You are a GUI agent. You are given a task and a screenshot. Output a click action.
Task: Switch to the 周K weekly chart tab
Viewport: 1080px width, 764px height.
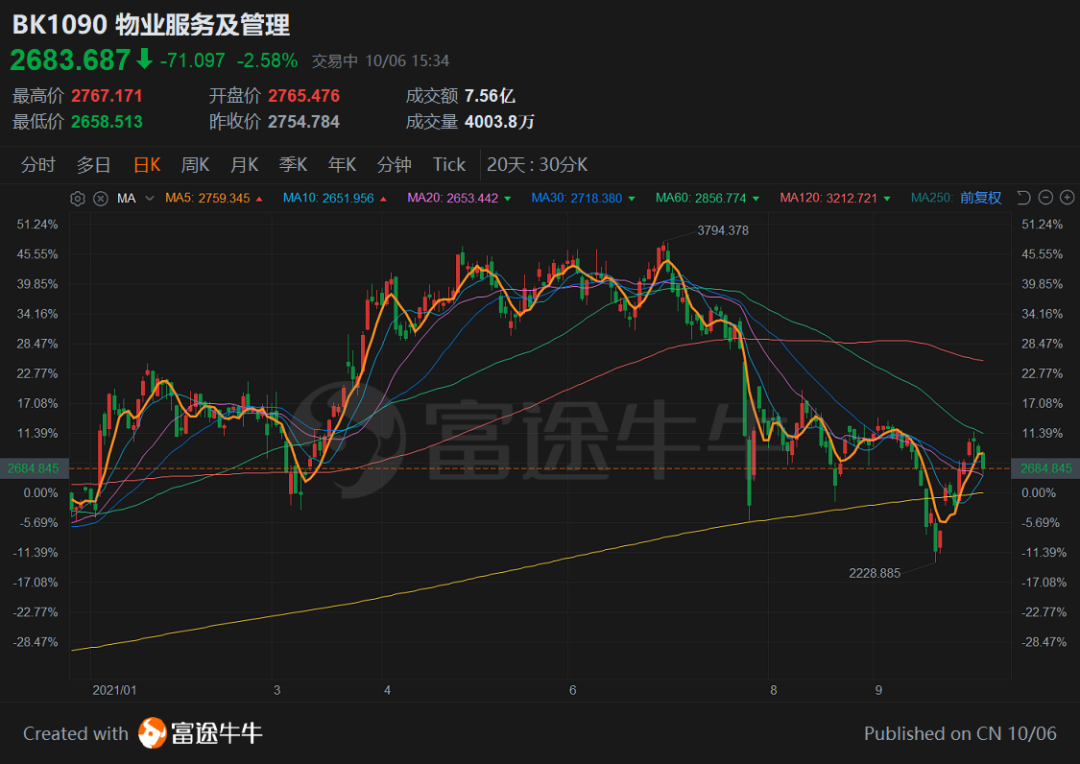click(x=195, y=165)
